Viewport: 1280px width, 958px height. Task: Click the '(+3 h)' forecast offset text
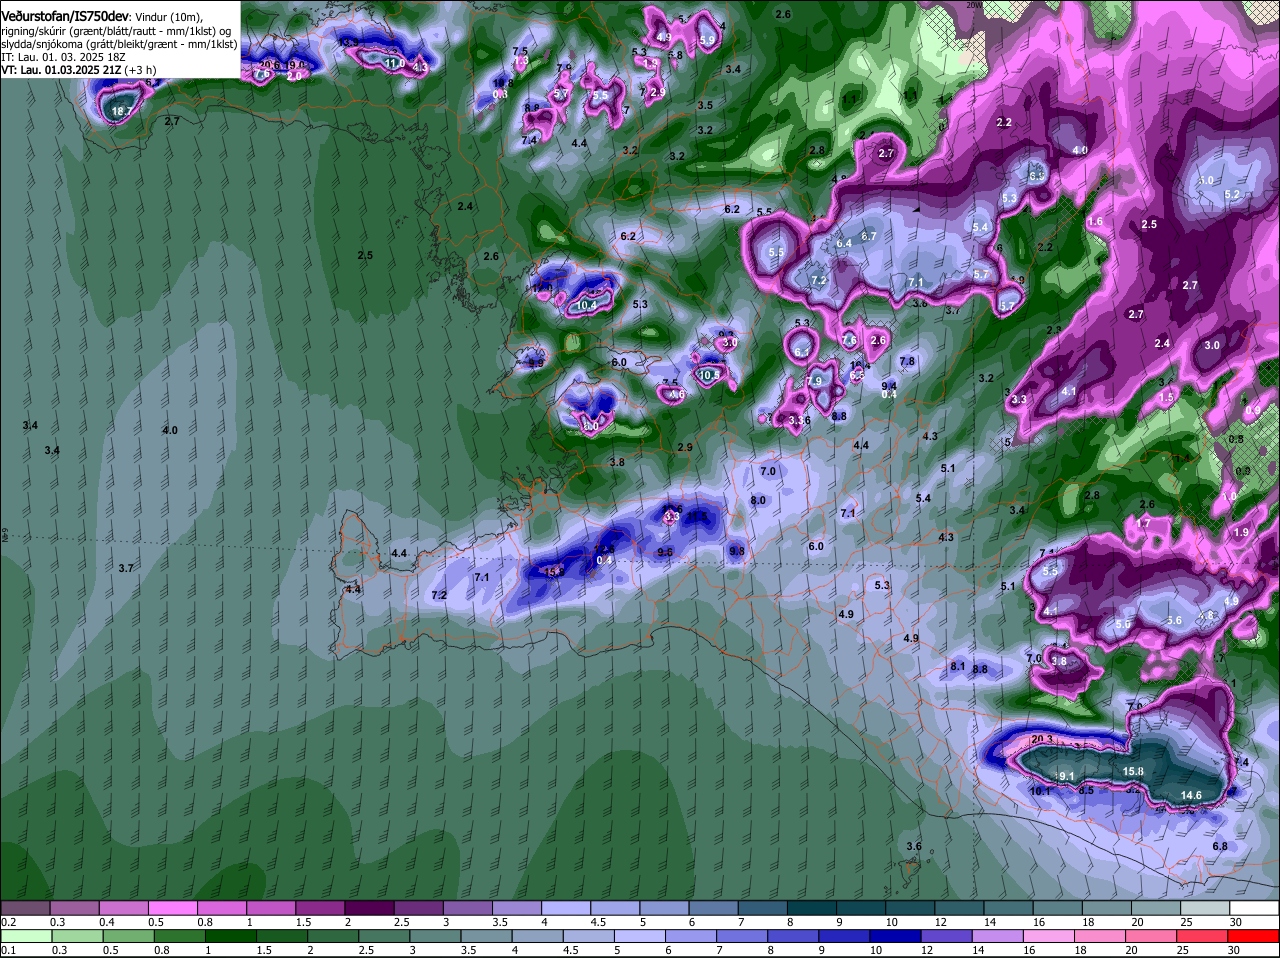click(140, 70)
